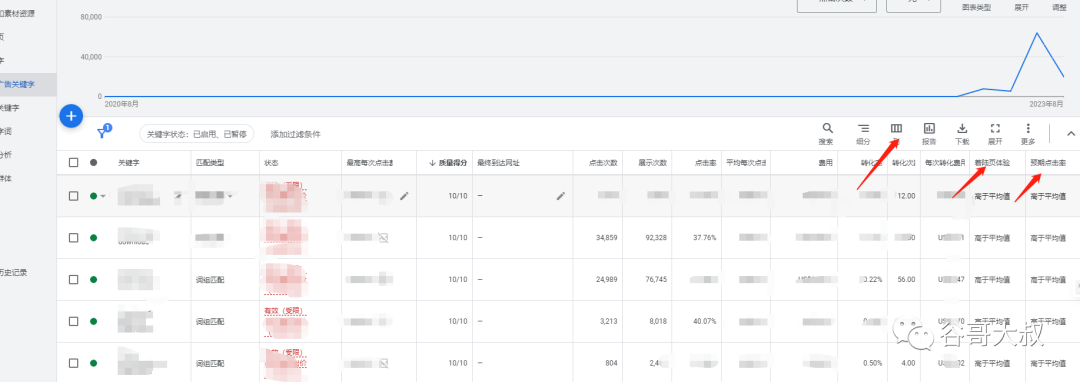Open 历史记录 in the sidebar
Screen dimensions: 1080x382
[x=14, y=273]
